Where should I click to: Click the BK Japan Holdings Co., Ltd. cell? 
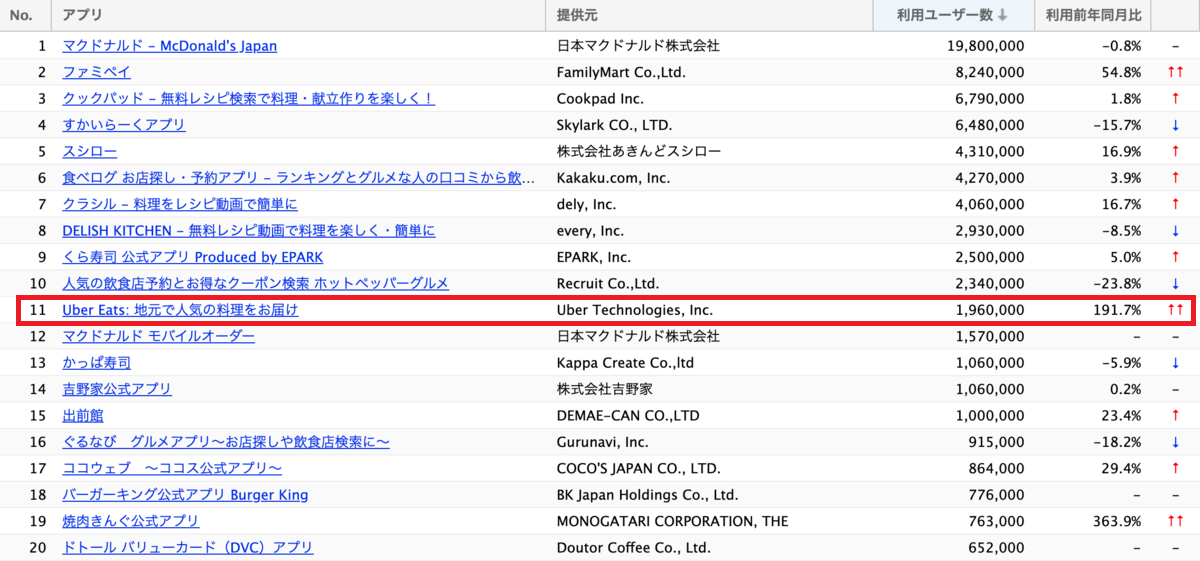(x=647, y=495)
